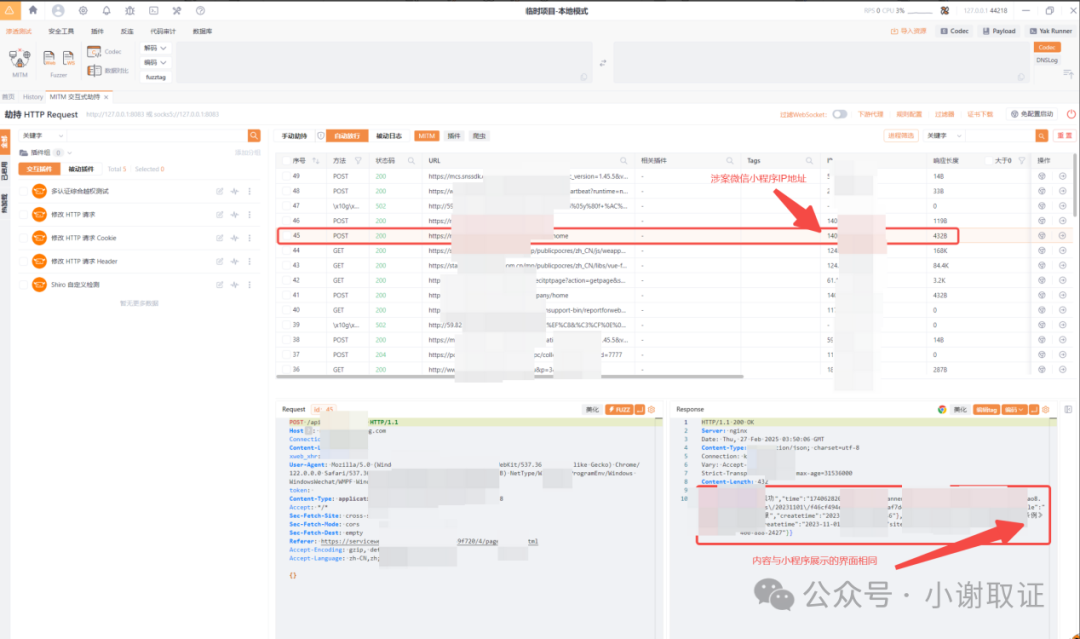Switch to the 被动日志 tab

pos(389,136)
